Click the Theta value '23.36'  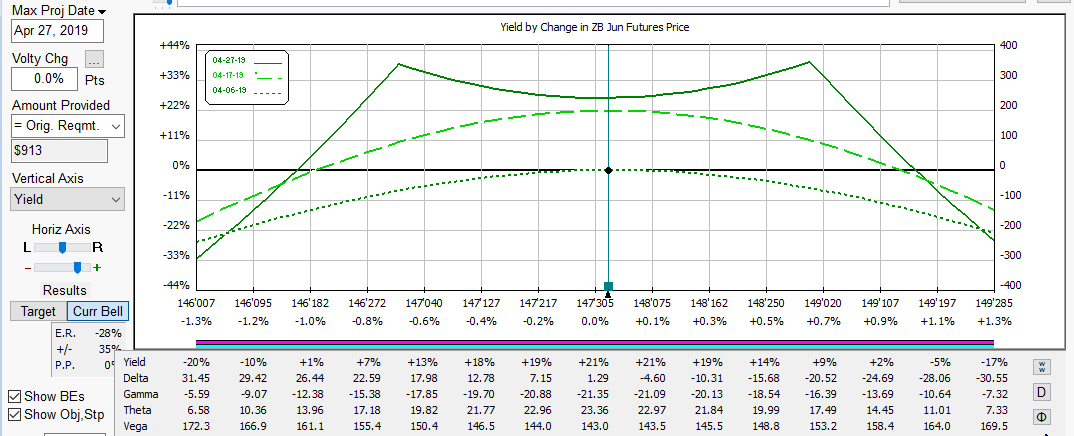pos(595,411)
